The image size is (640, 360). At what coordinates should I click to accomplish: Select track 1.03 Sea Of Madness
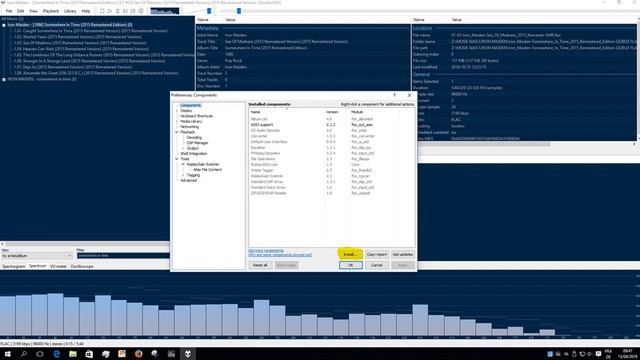(x=80, y=43)
